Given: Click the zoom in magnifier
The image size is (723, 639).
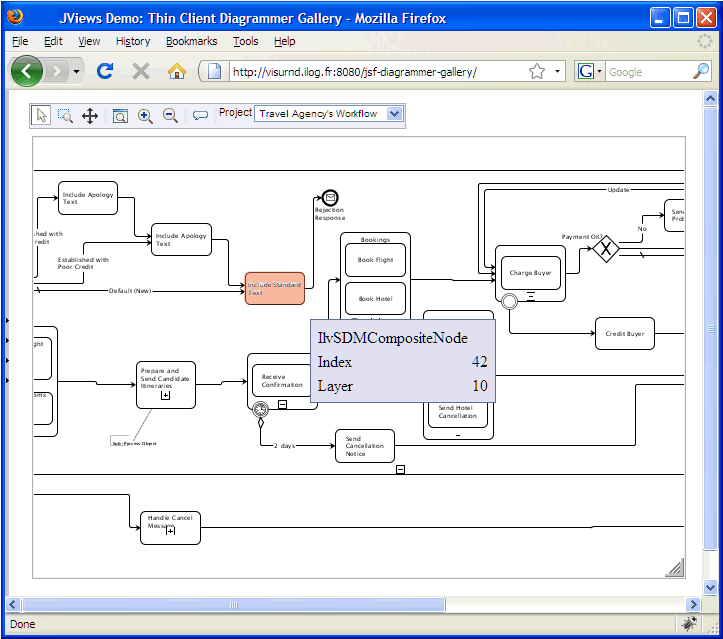Looking at the screenshot, I should point(145,115).
